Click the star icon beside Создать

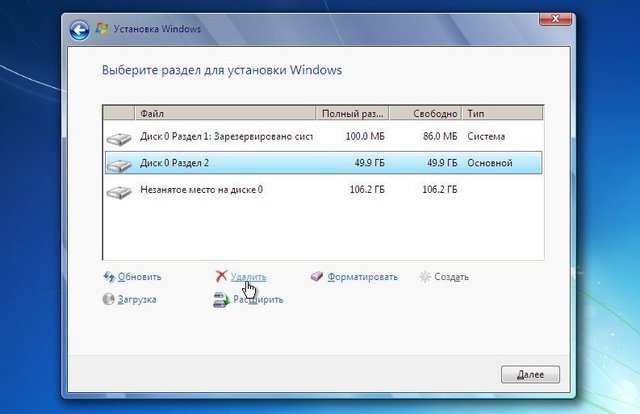[425, 276]
